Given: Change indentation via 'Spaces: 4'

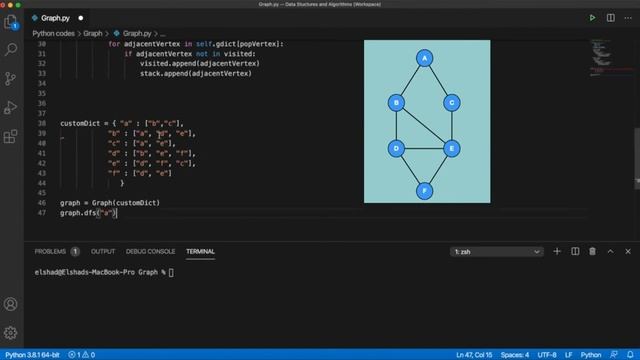Looking at the screenshot, I should click(515, 355).
